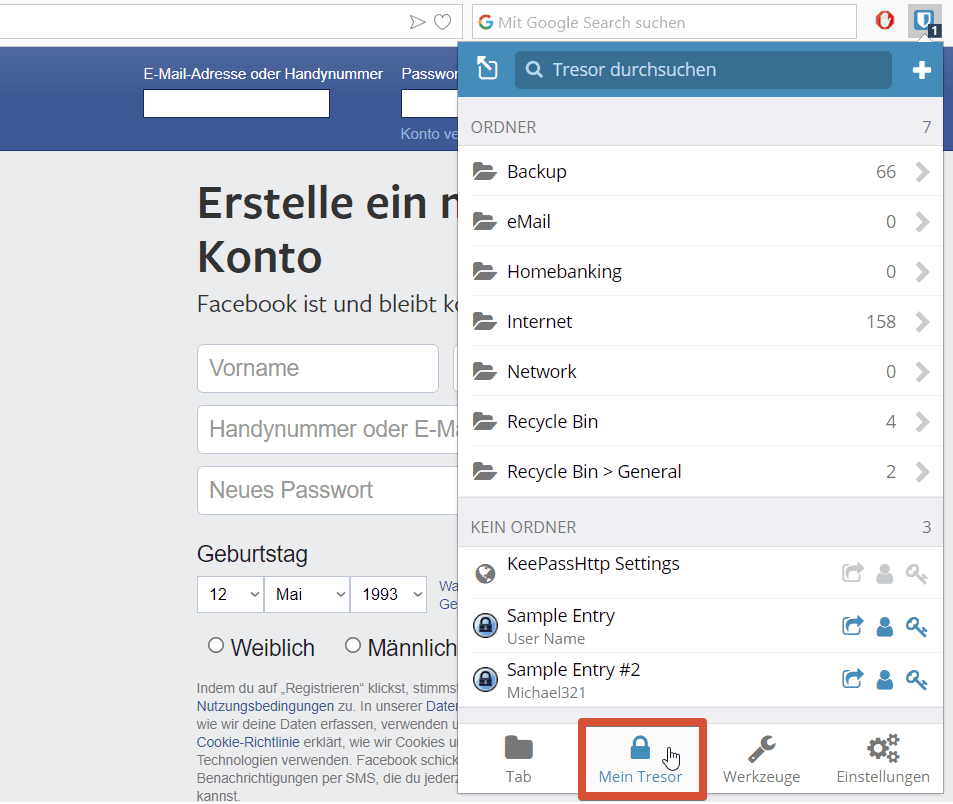Image resolution: width=953 pixels, height=804 pixels.
Task: Open the Nutzungsbedingungen link
Action: point(265,706)
